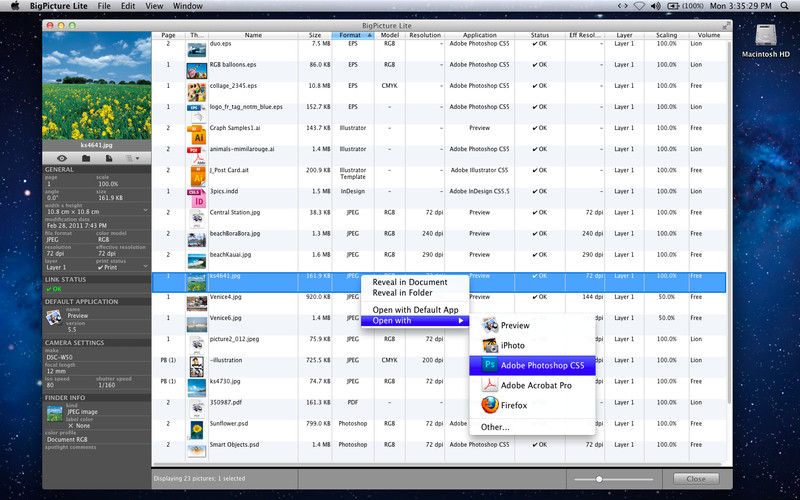This screenshot has height=500, width=800.
Task: Click the -illustration row thumbnail
Action: (196, 367)
